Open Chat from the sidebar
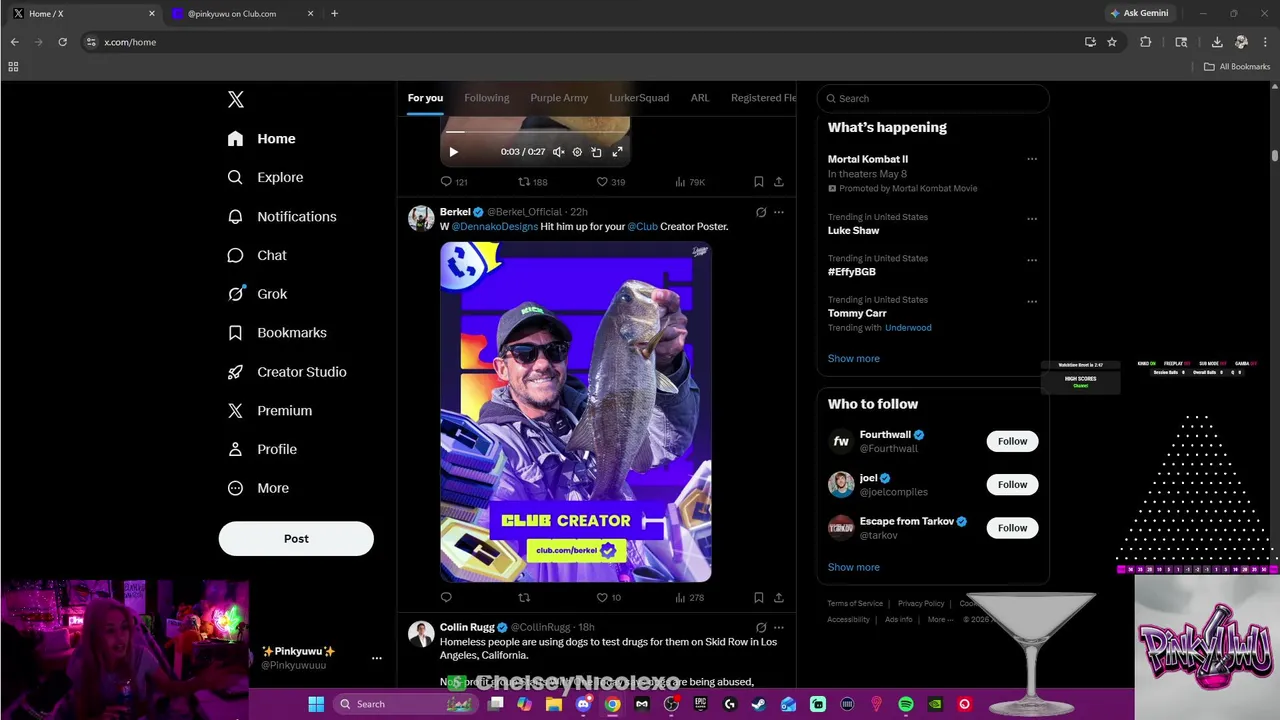This screenshot has height=720, width=1280. coord(257,255)
